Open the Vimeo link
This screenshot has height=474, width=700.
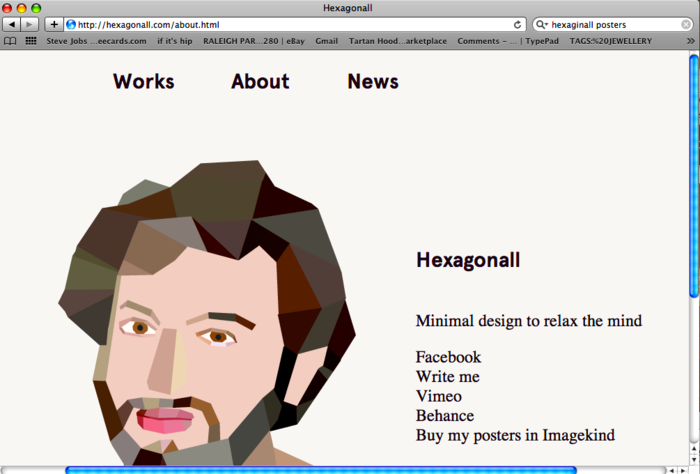pos(438,396)
